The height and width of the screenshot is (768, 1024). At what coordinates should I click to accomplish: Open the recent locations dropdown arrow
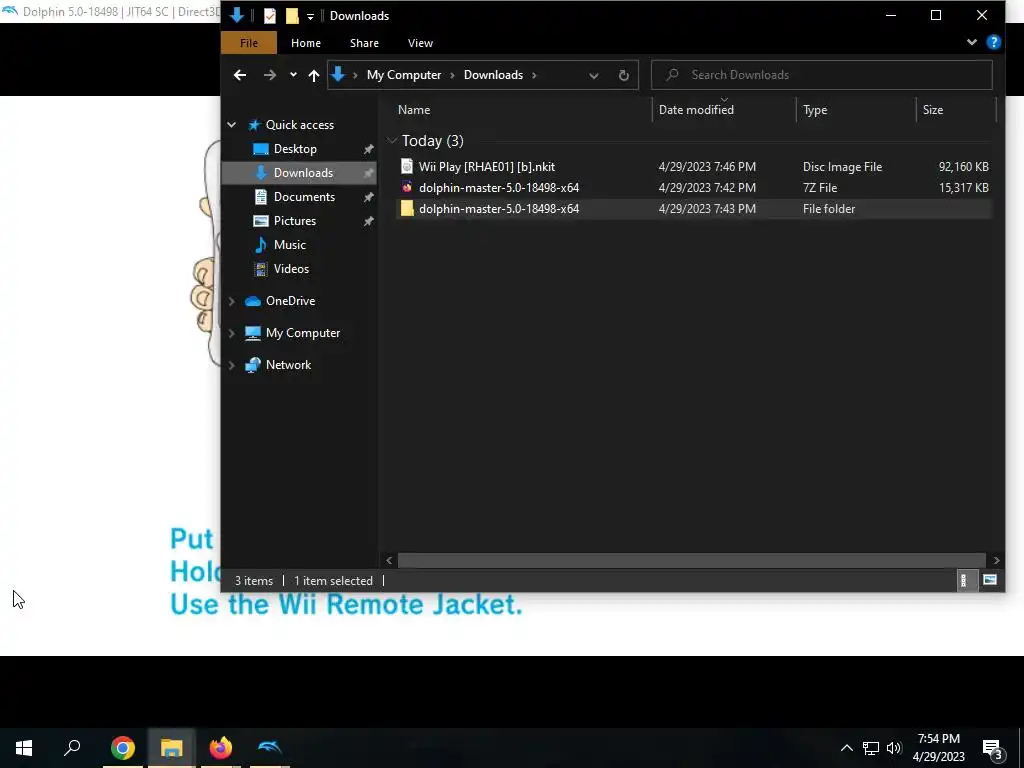(x=293, y=75)
